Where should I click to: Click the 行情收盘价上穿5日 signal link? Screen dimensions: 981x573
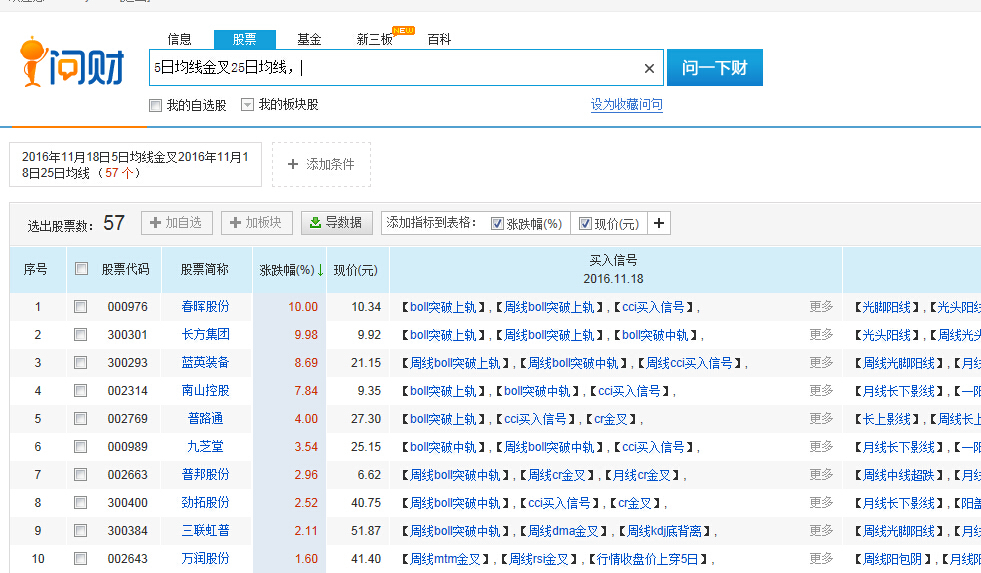[x=647, y=559]
